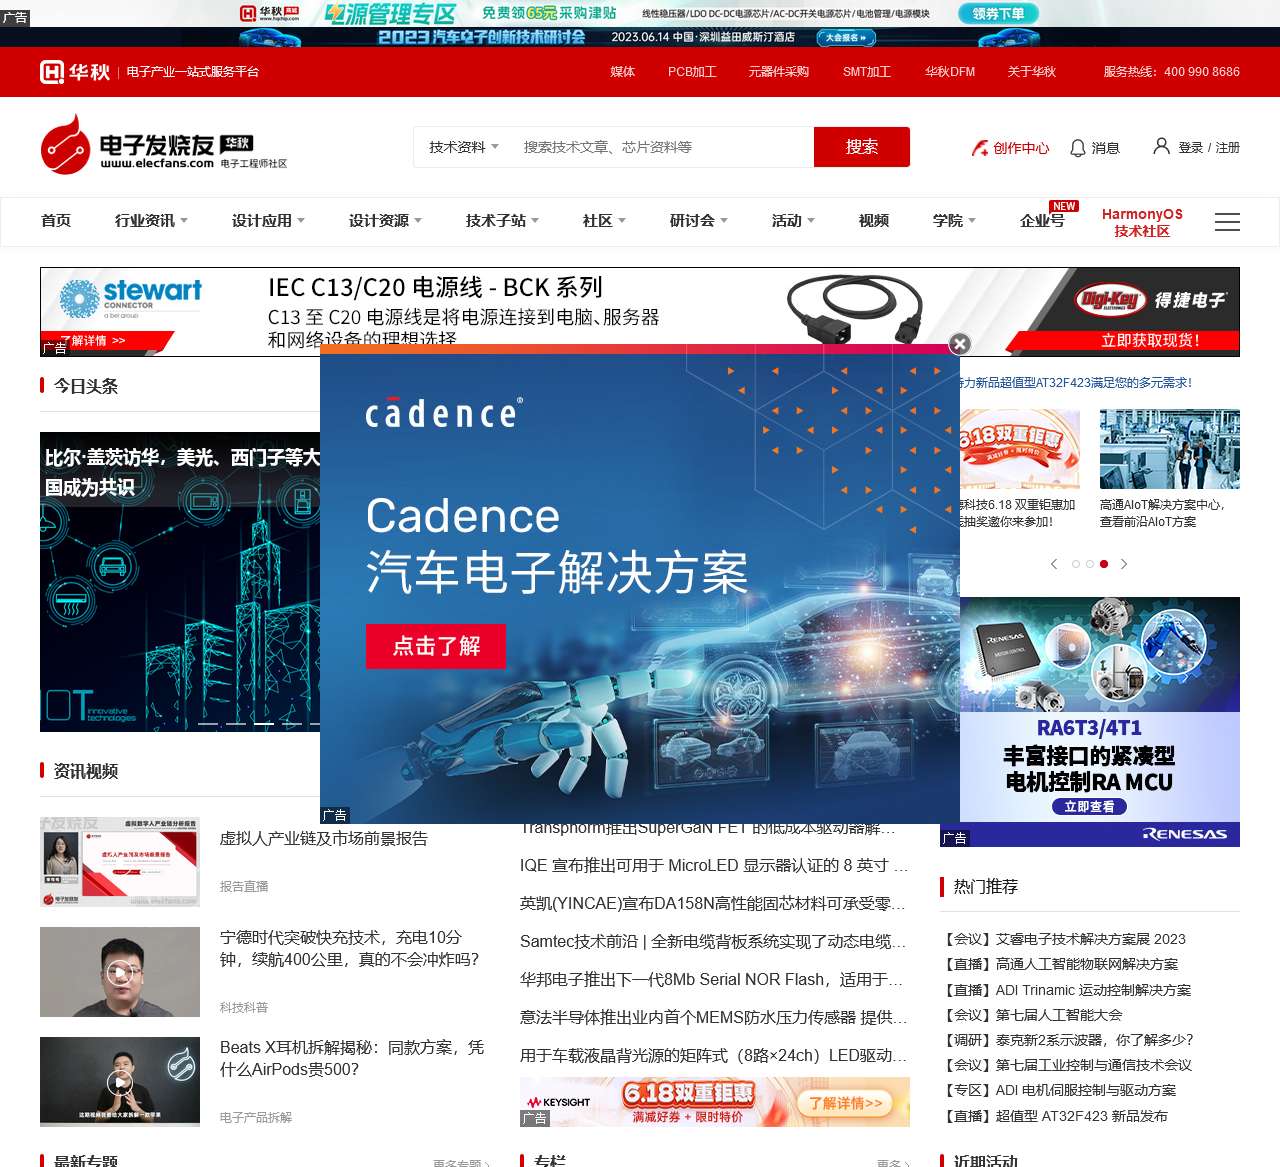Open SMT加工 in the red top bar
Screen dimensions: 1280x1167
click(867, 72)
